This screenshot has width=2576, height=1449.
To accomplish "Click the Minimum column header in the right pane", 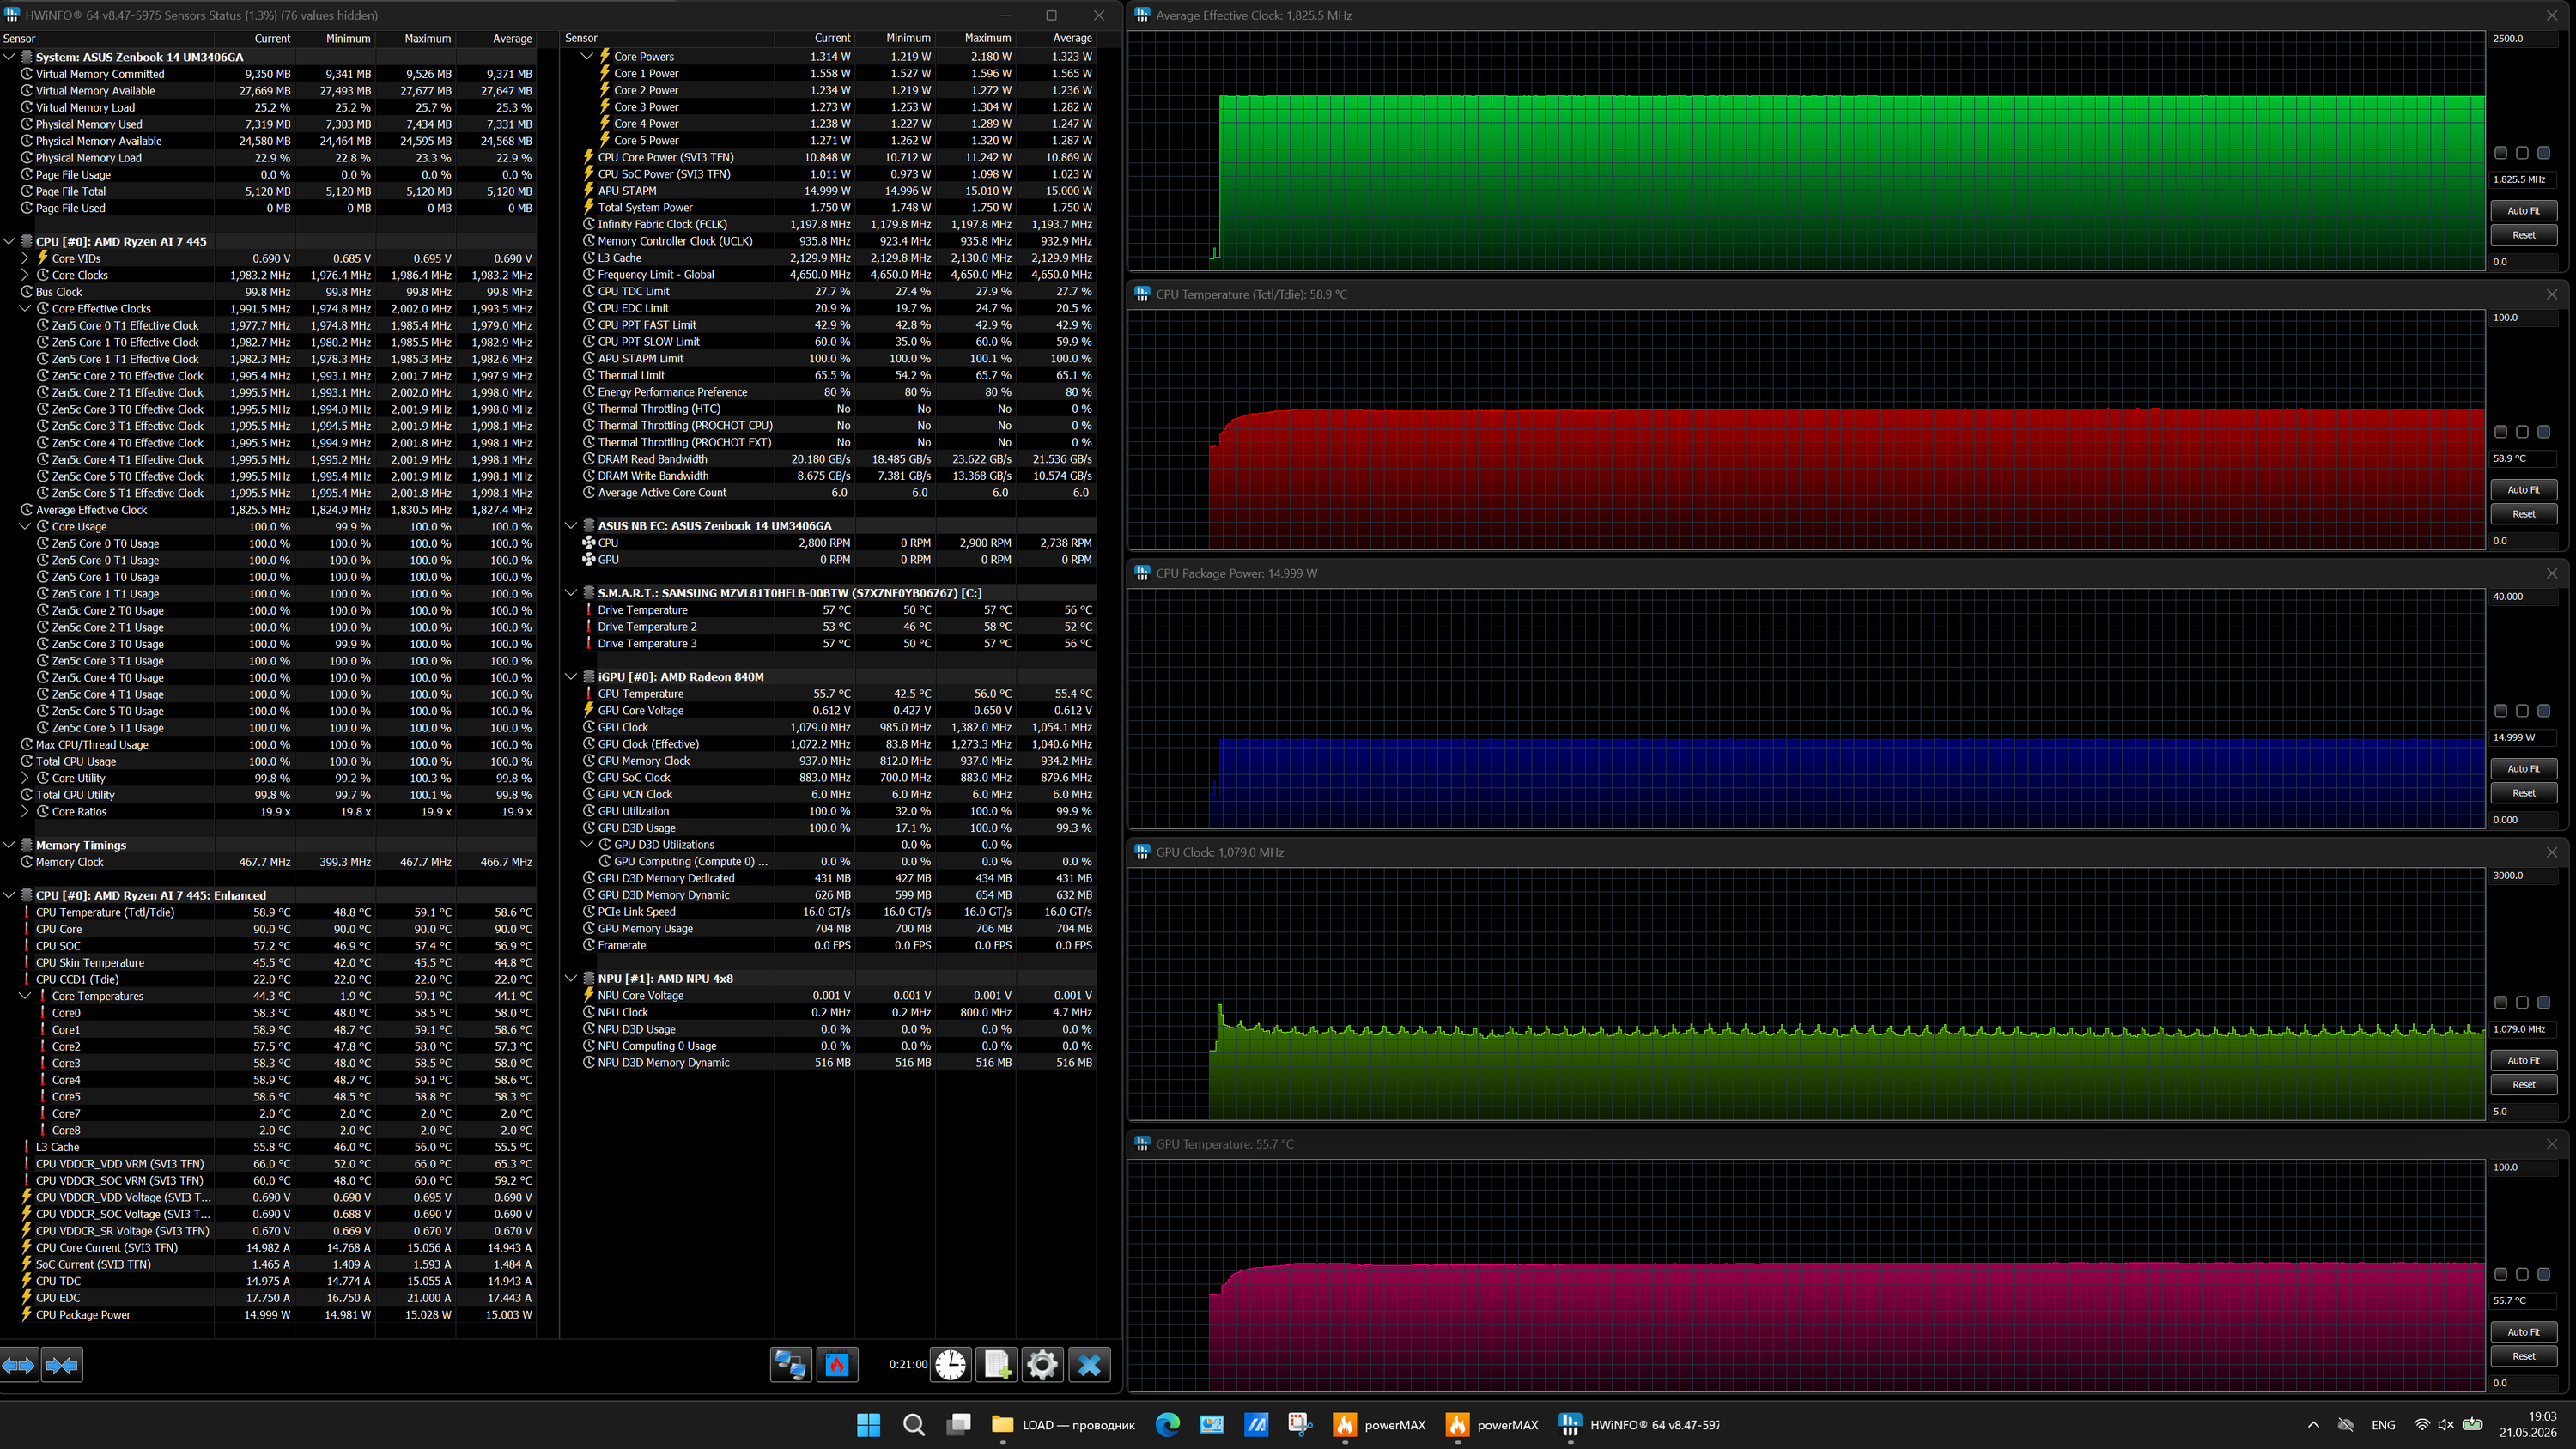I will pyautogui.click(x=895, y=38).
